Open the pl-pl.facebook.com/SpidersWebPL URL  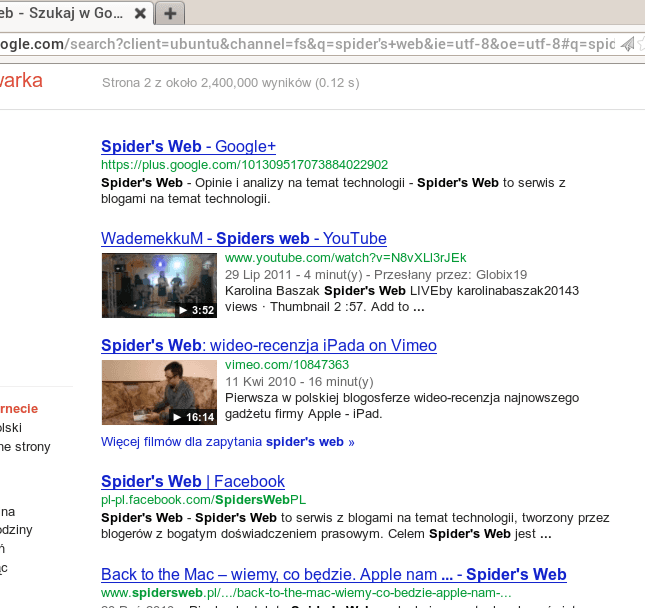pos(204,500)
